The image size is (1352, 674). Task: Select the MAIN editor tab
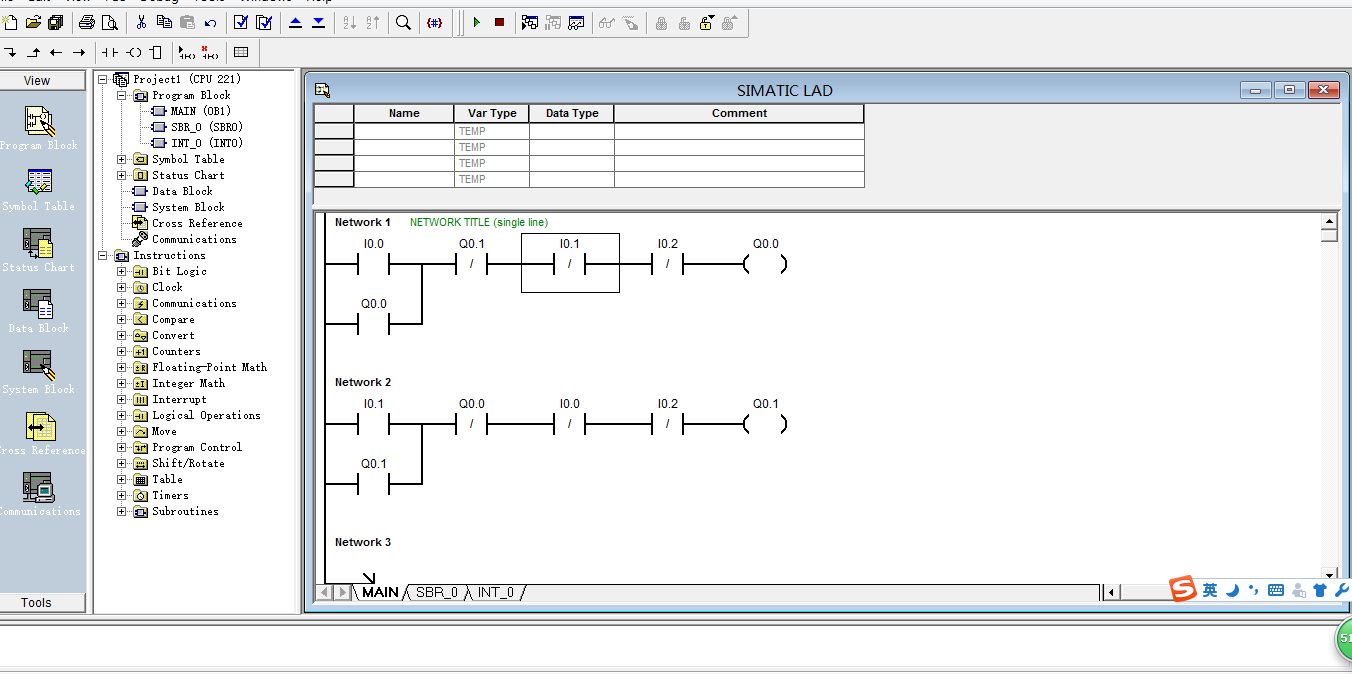pyautogui.click(x=380, y=592)
